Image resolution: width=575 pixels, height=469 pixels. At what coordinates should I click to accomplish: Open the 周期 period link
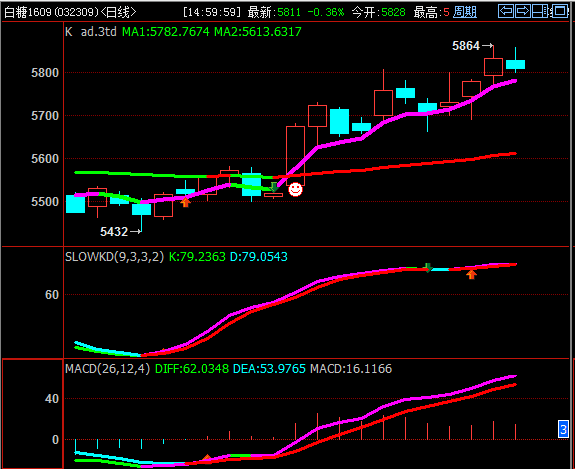[465, 12]
